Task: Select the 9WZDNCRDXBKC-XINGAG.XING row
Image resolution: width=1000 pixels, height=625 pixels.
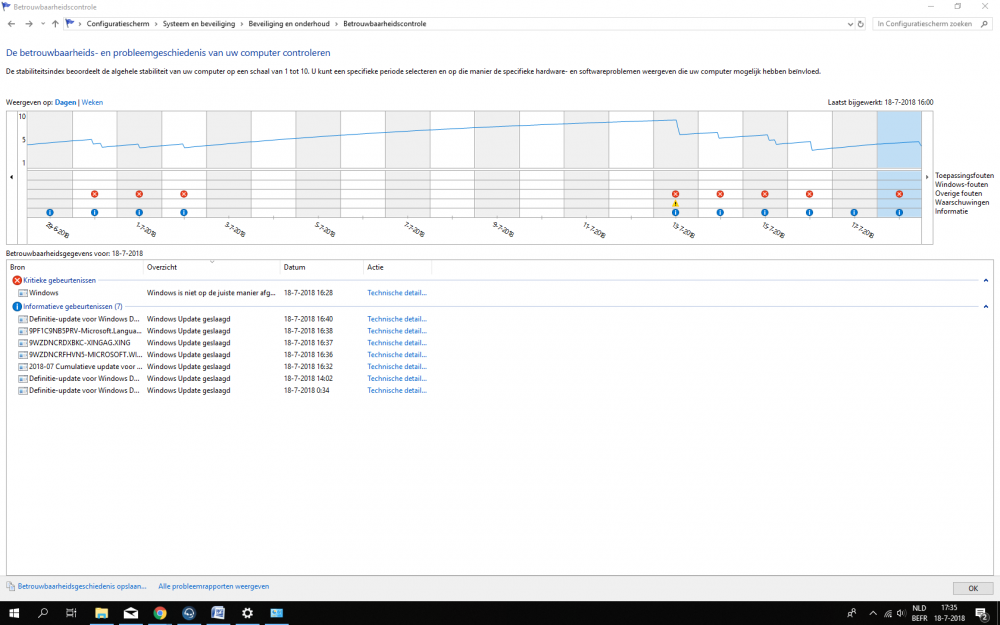Action: 223,342
